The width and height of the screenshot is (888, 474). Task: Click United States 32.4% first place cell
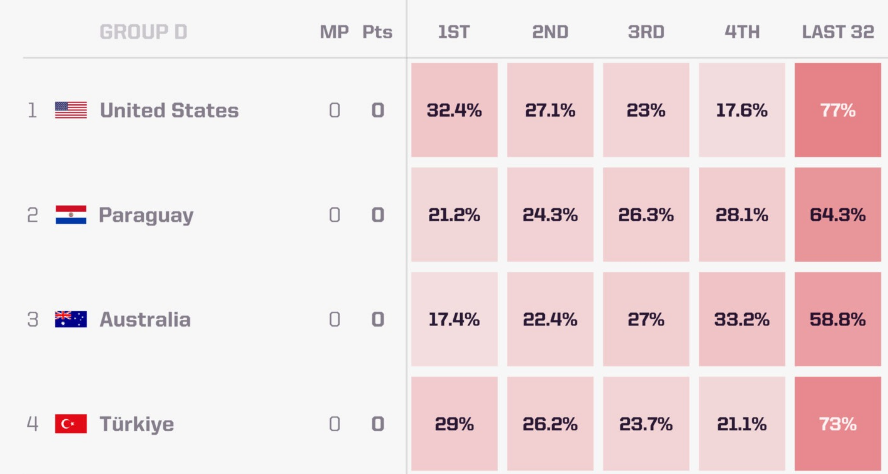click(x=454, y=110)
